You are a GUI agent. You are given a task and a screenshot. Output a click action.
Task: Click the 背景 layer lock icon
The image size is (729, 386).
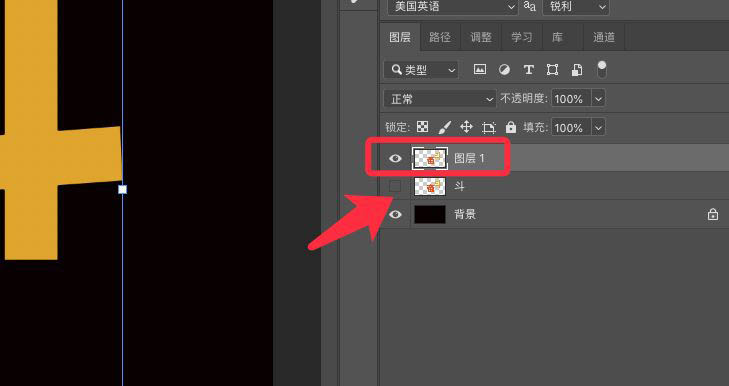[713, 214]
